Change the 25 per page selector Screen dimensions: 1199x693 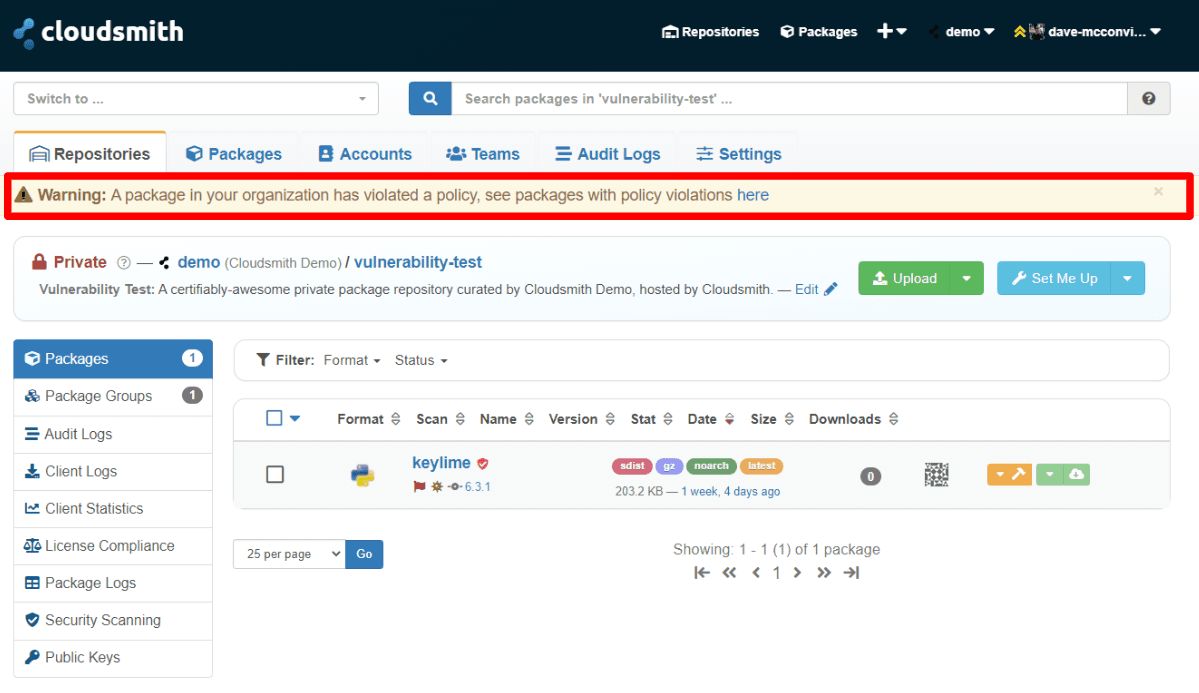288,553
